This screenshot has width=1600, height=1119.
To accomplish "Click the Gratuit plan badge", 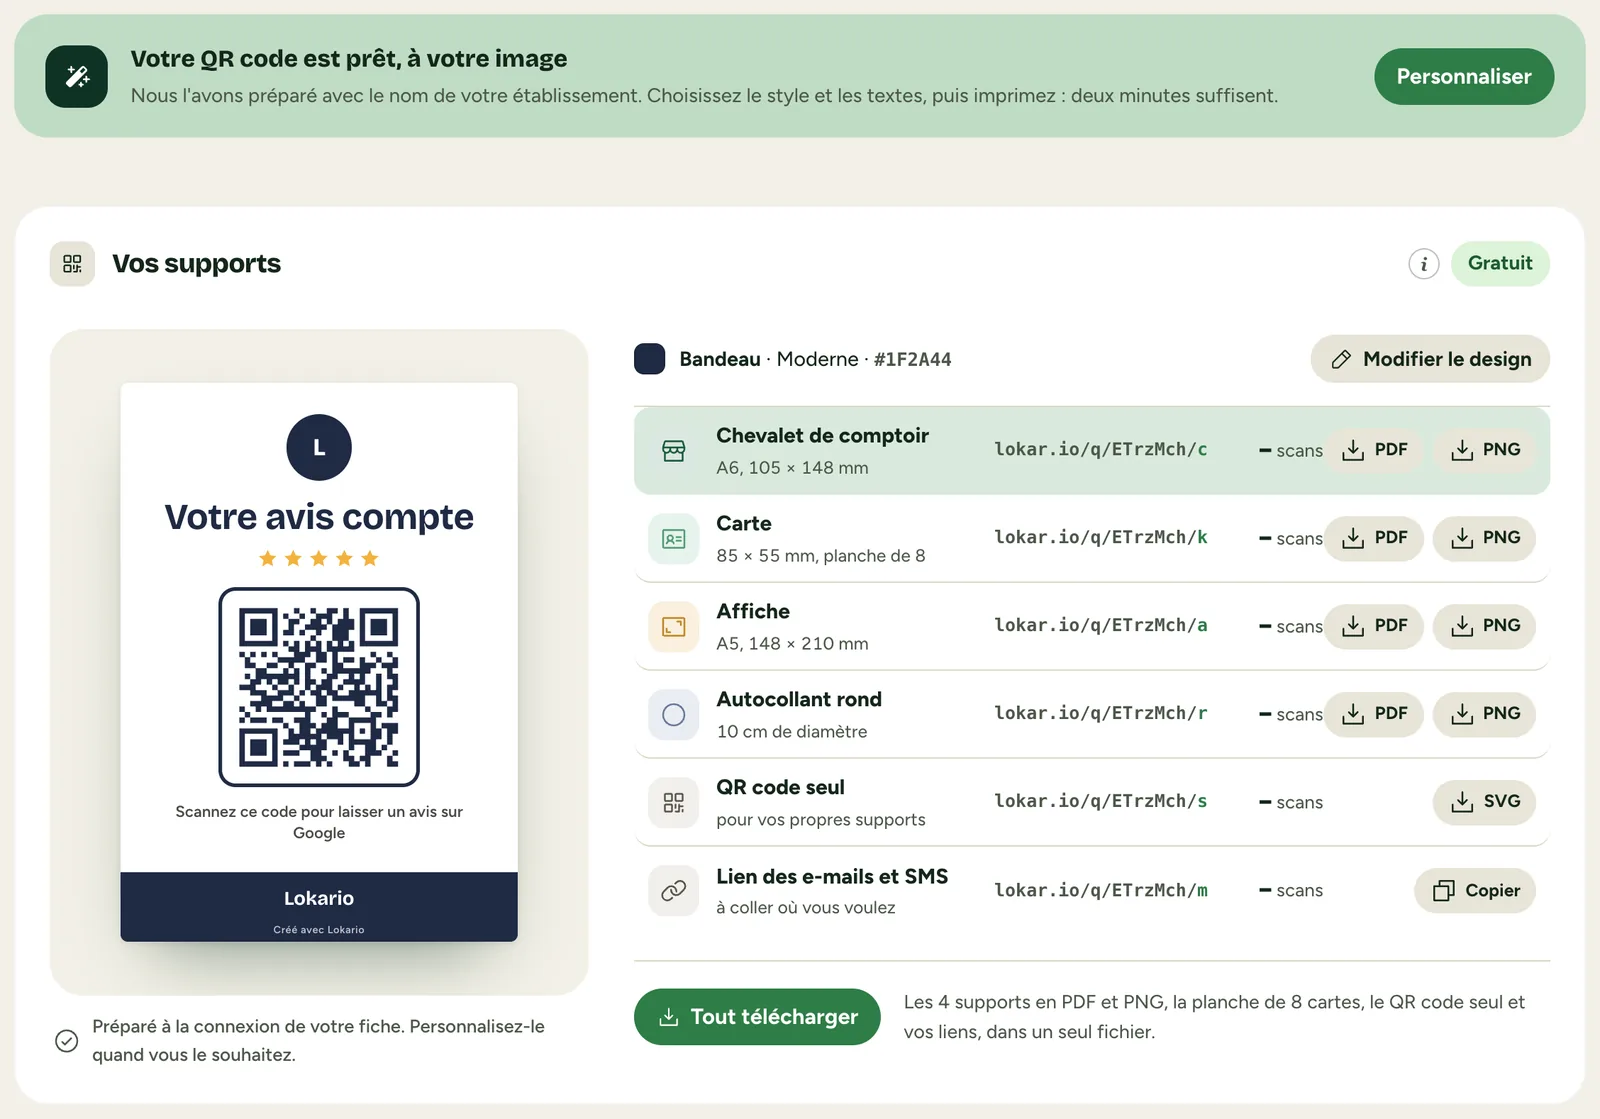I will click(1500, 263).
